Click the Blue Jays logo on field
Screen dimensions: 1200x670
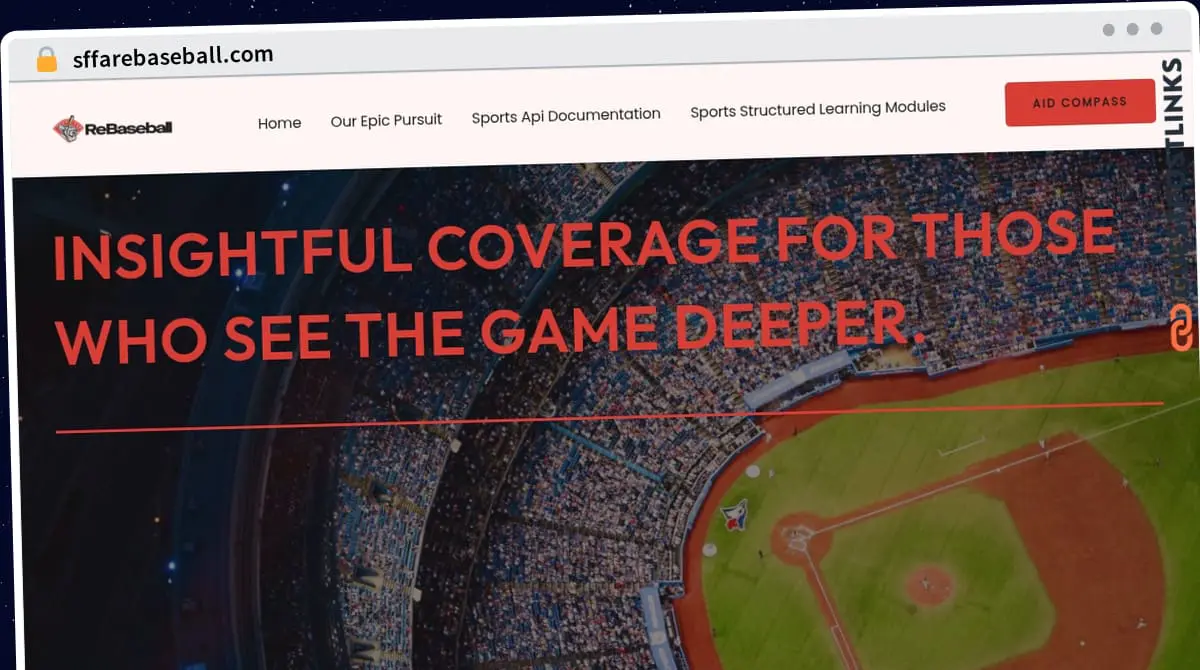(x=734, y=514)
